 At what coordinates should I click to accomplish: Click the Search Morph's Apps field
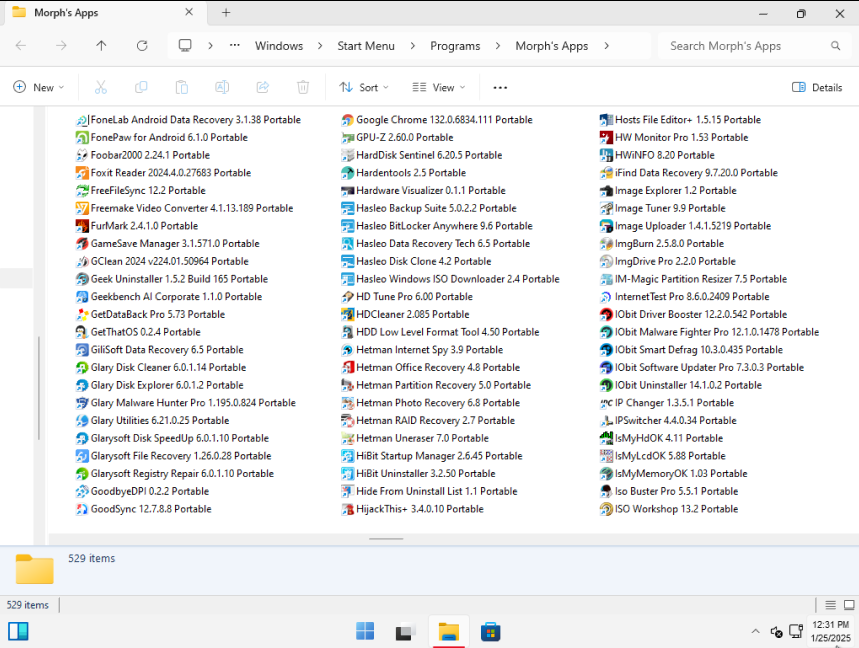point(753,46)
